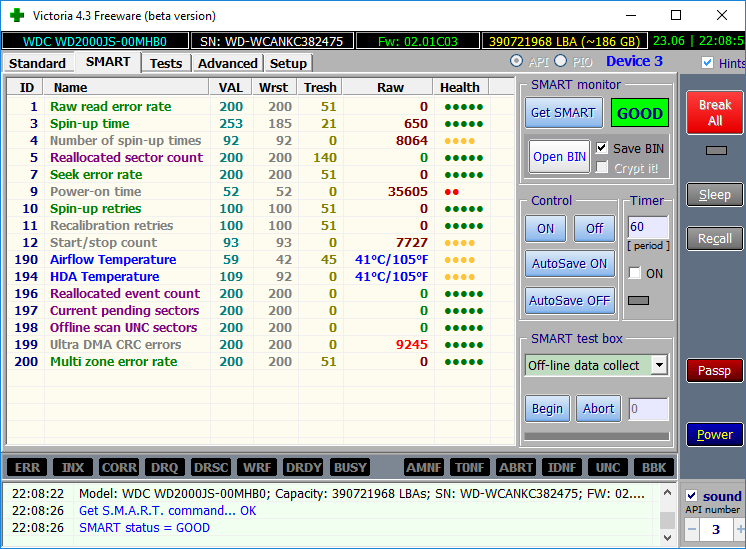
Task: Toggle the sound checkbox
Action: click(692, 496)
